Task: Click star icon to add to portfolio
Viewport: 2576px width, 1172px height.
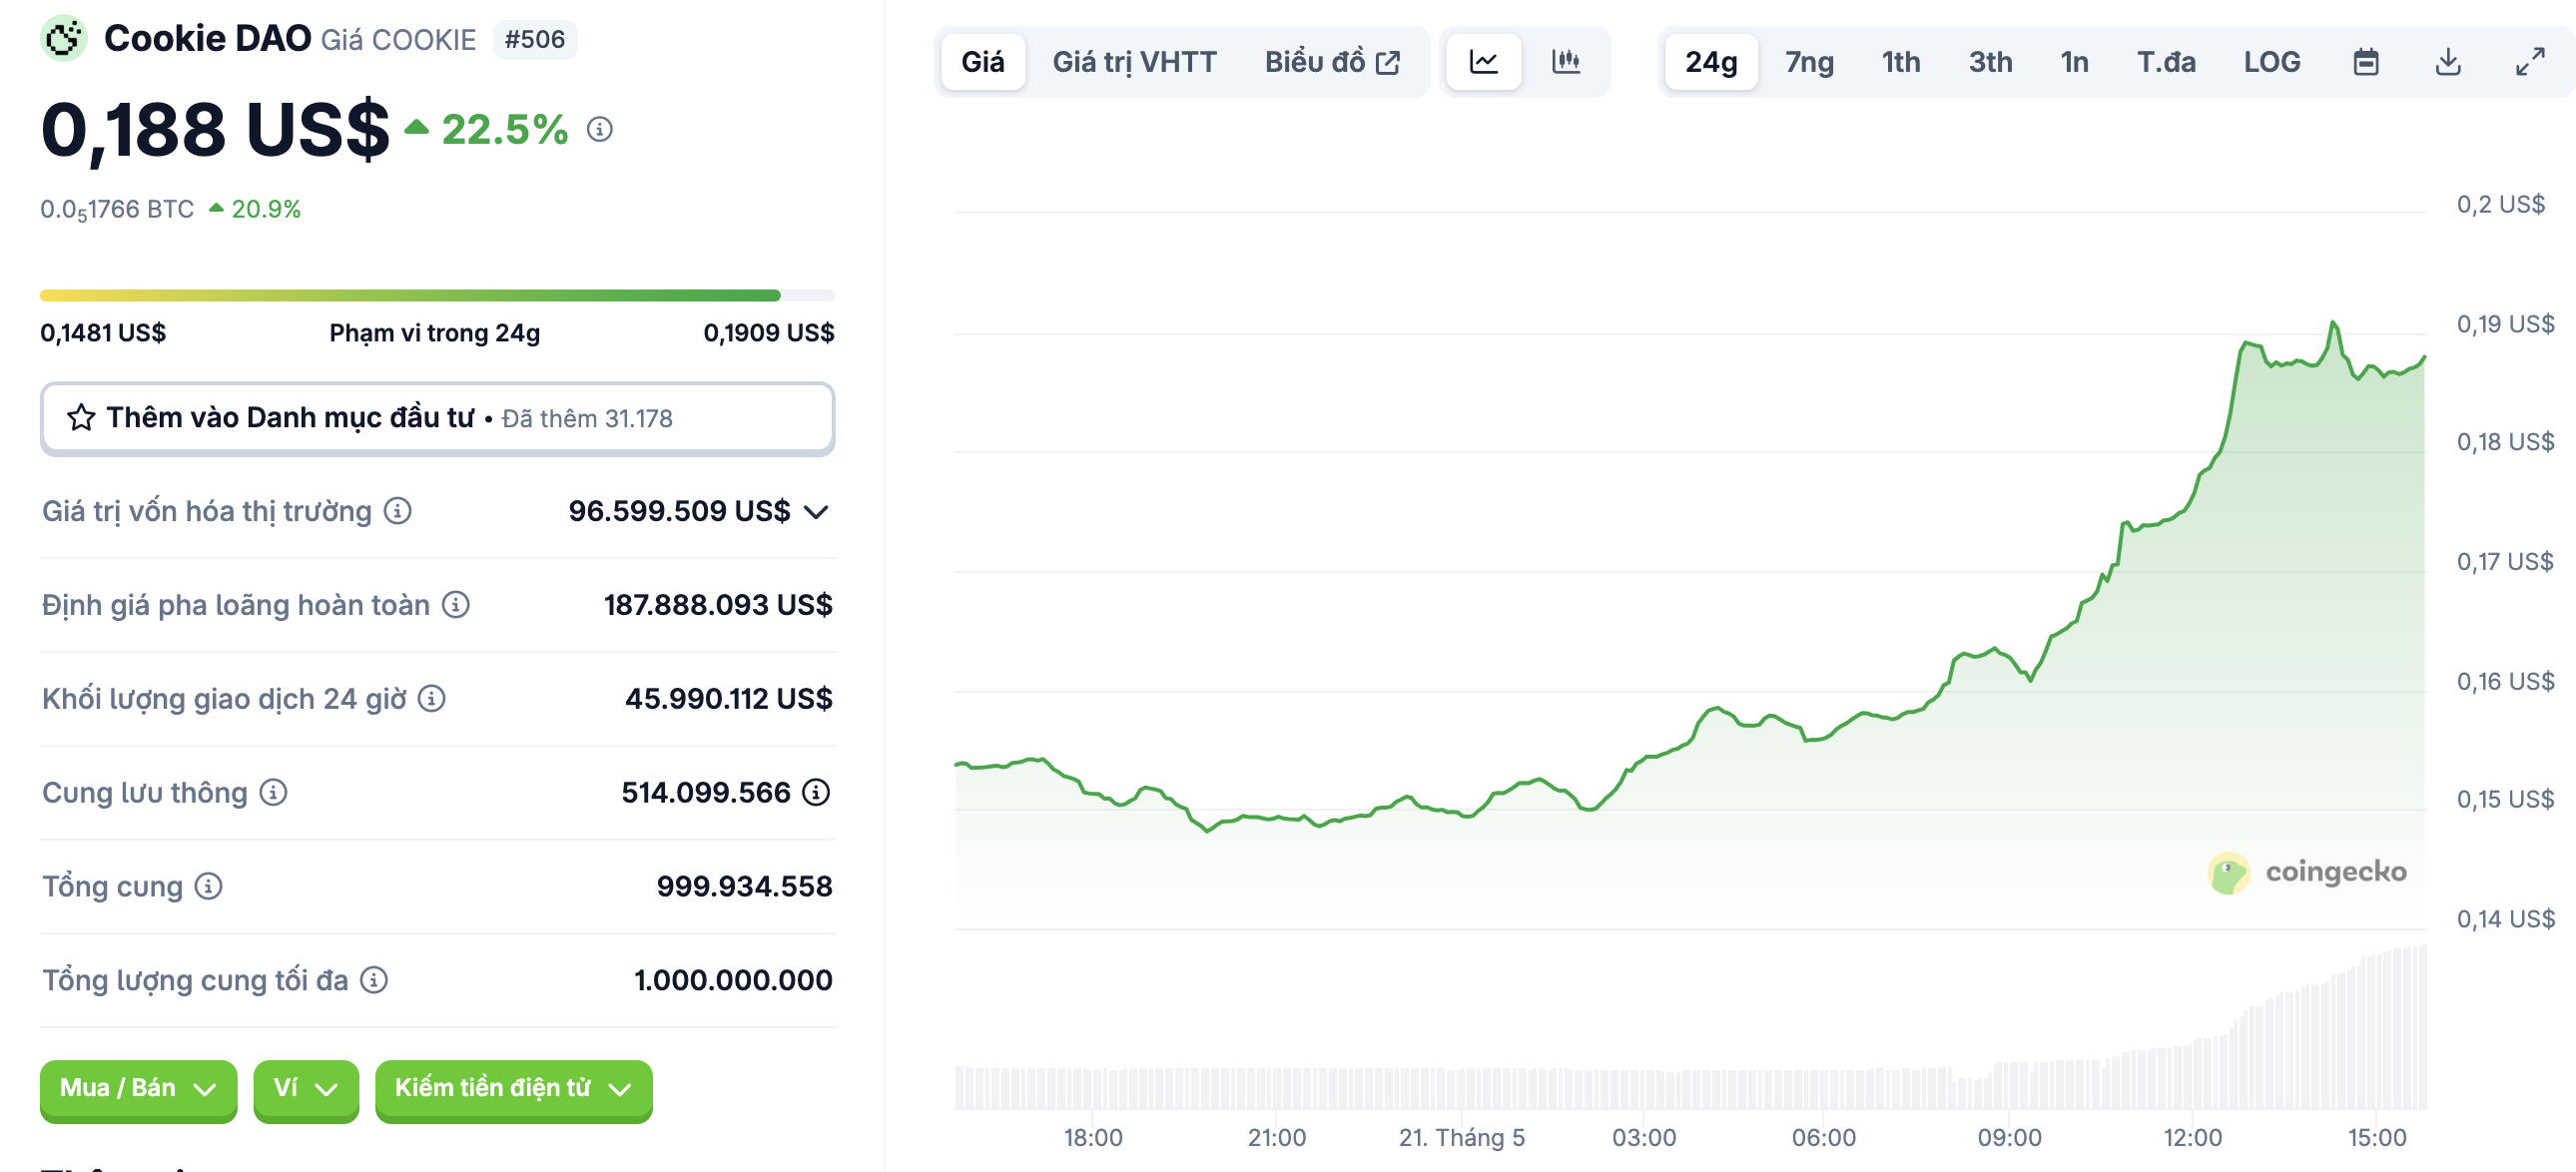Action: (x=81, y=418)
